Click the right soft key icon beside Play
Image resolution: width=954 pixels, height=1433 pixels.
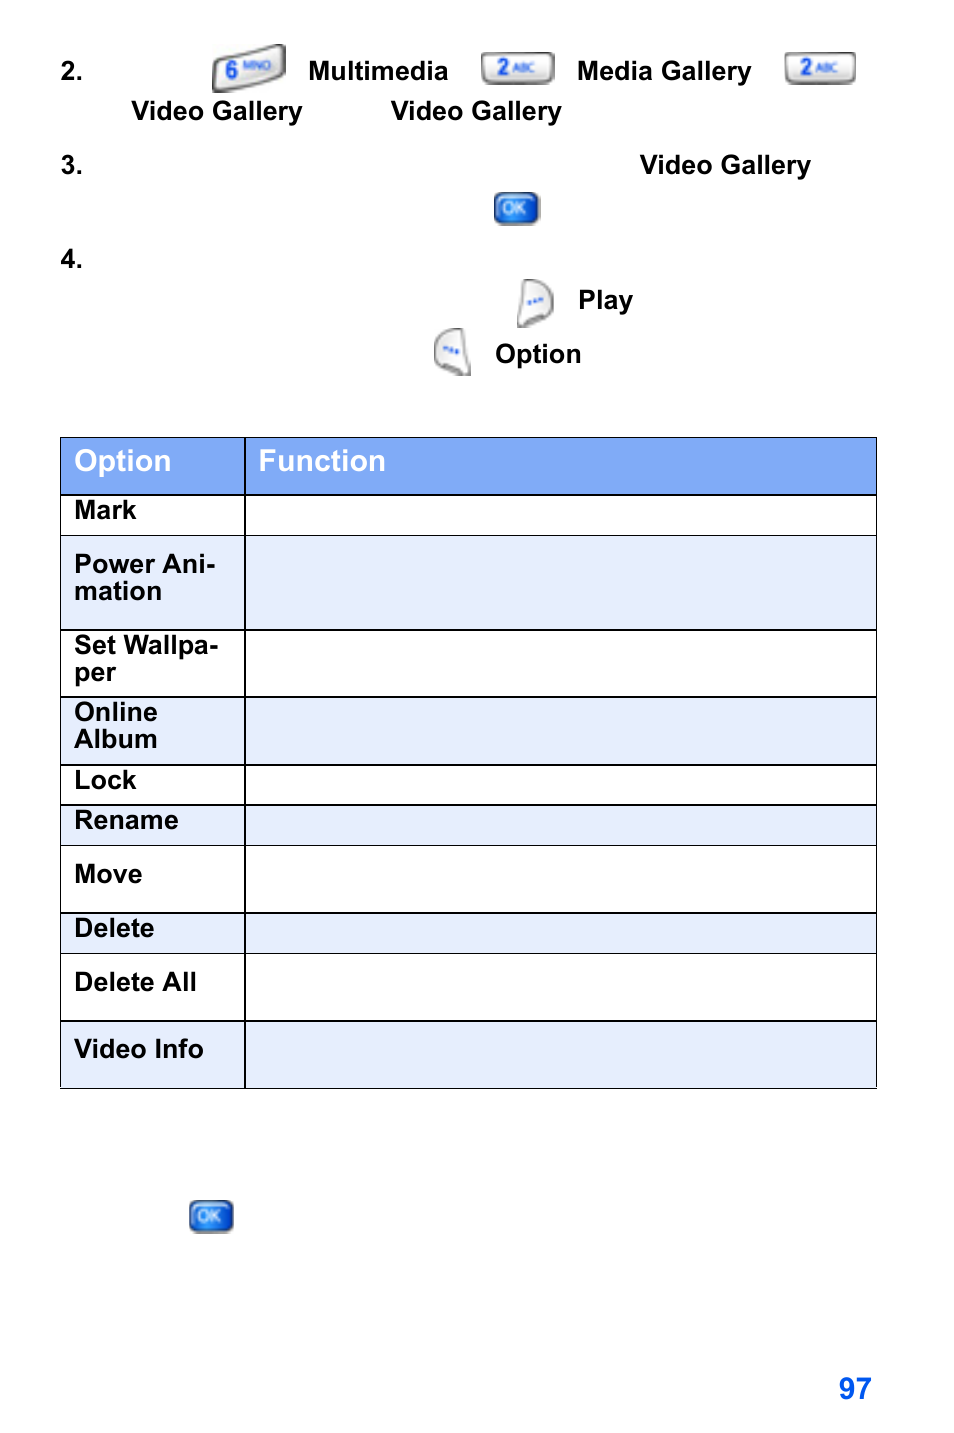[x=535, y=303]
